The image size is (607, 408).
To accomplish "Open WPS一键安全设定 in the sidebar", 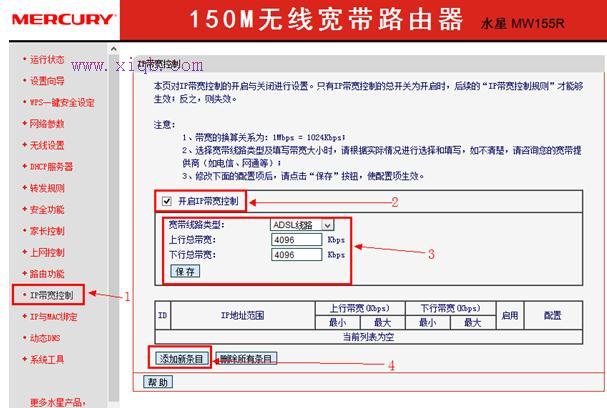I will (x=61, y=102).
